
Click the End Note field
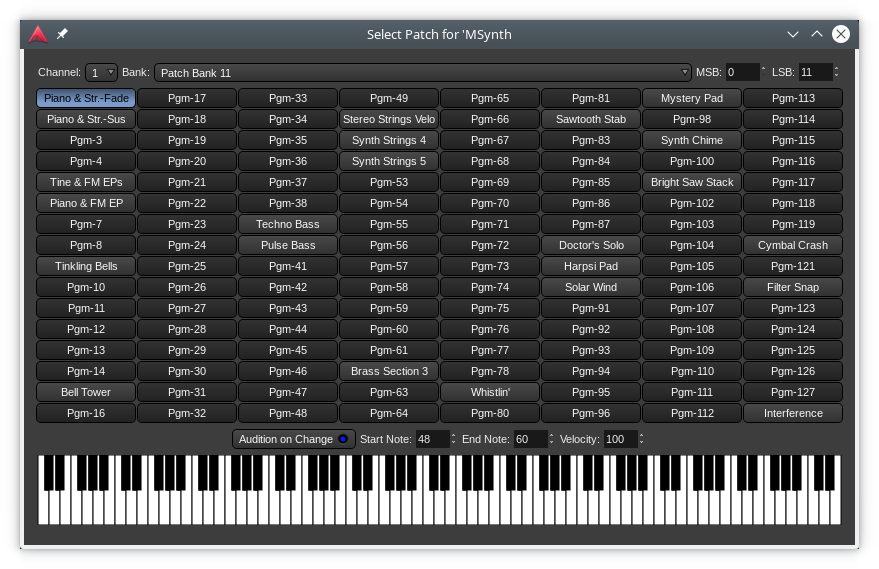(530, 439)
